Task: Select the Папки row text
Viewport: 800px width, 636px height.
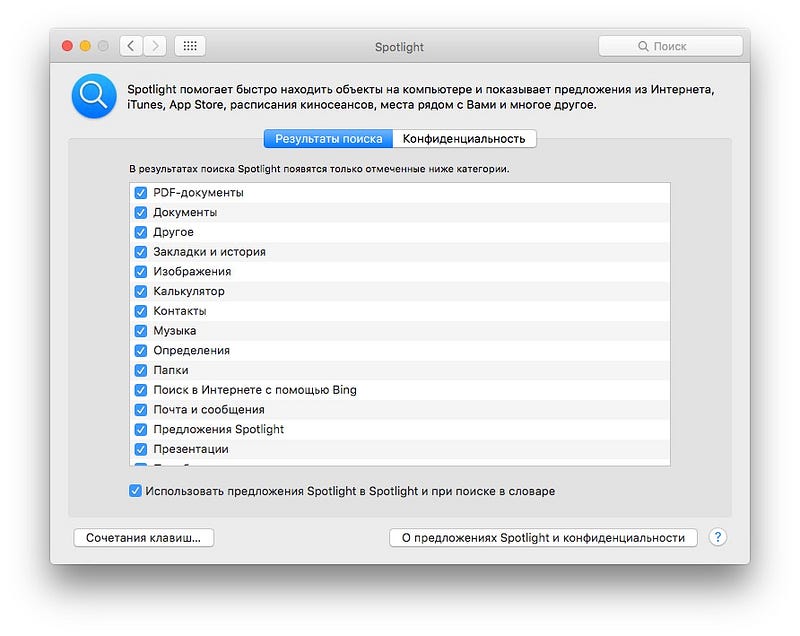Action: (x=171, y=370)
